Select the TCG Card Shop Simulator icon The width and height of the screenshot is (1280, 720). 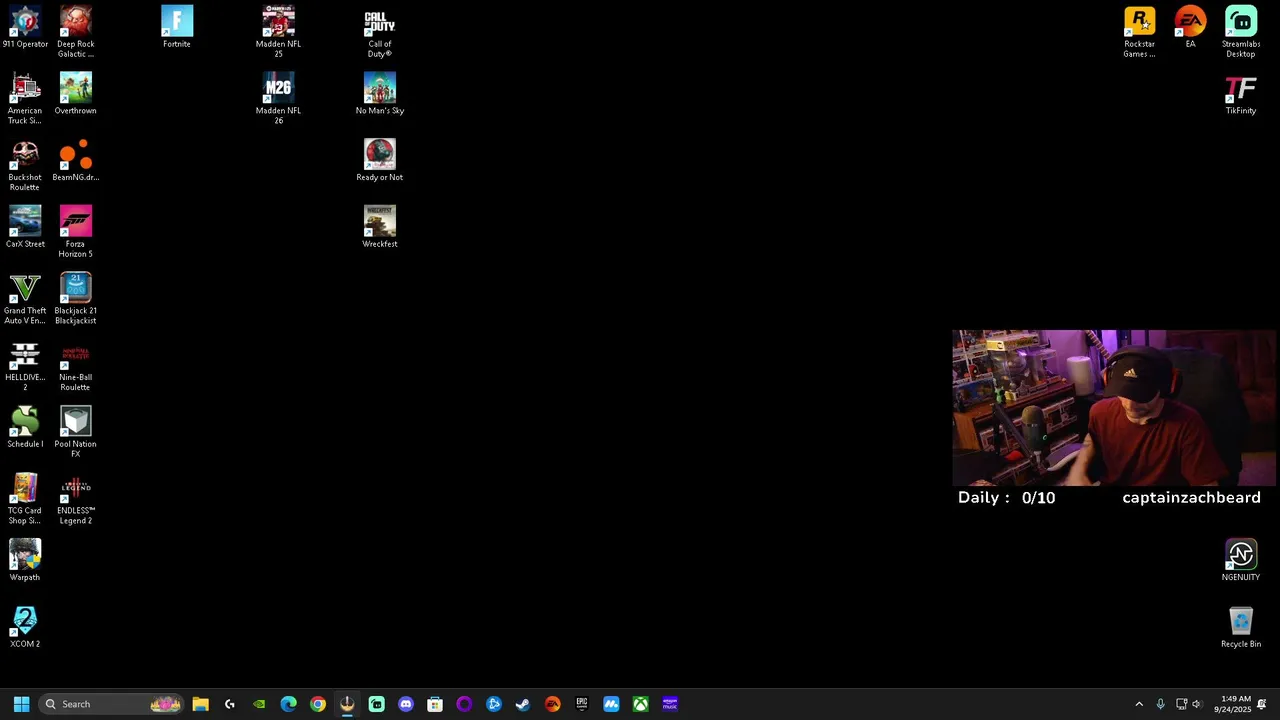coord(25,498)
